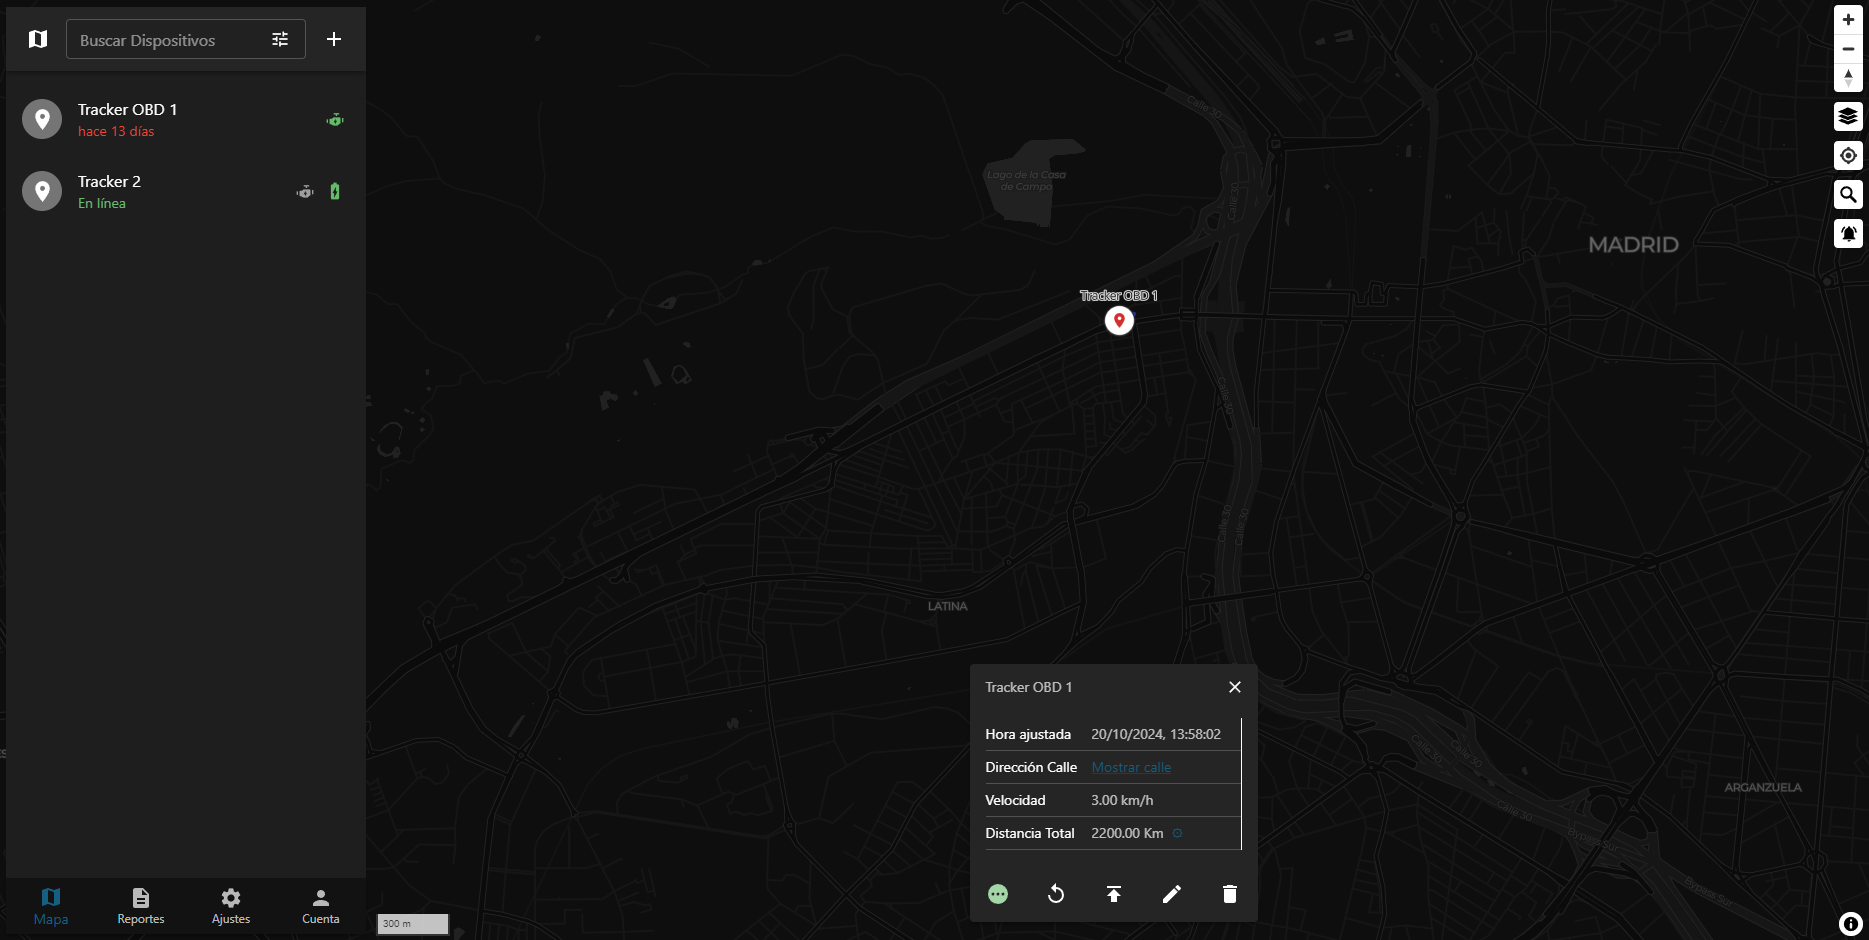
Task: Delete Tracker OBD 1 via the trash icon
Action: [x=1229, y=894]
